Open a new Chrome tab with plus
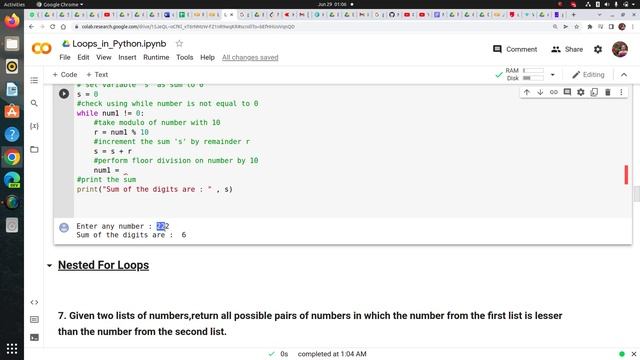The height and width of the screenshot is (360, 640). 573,15
